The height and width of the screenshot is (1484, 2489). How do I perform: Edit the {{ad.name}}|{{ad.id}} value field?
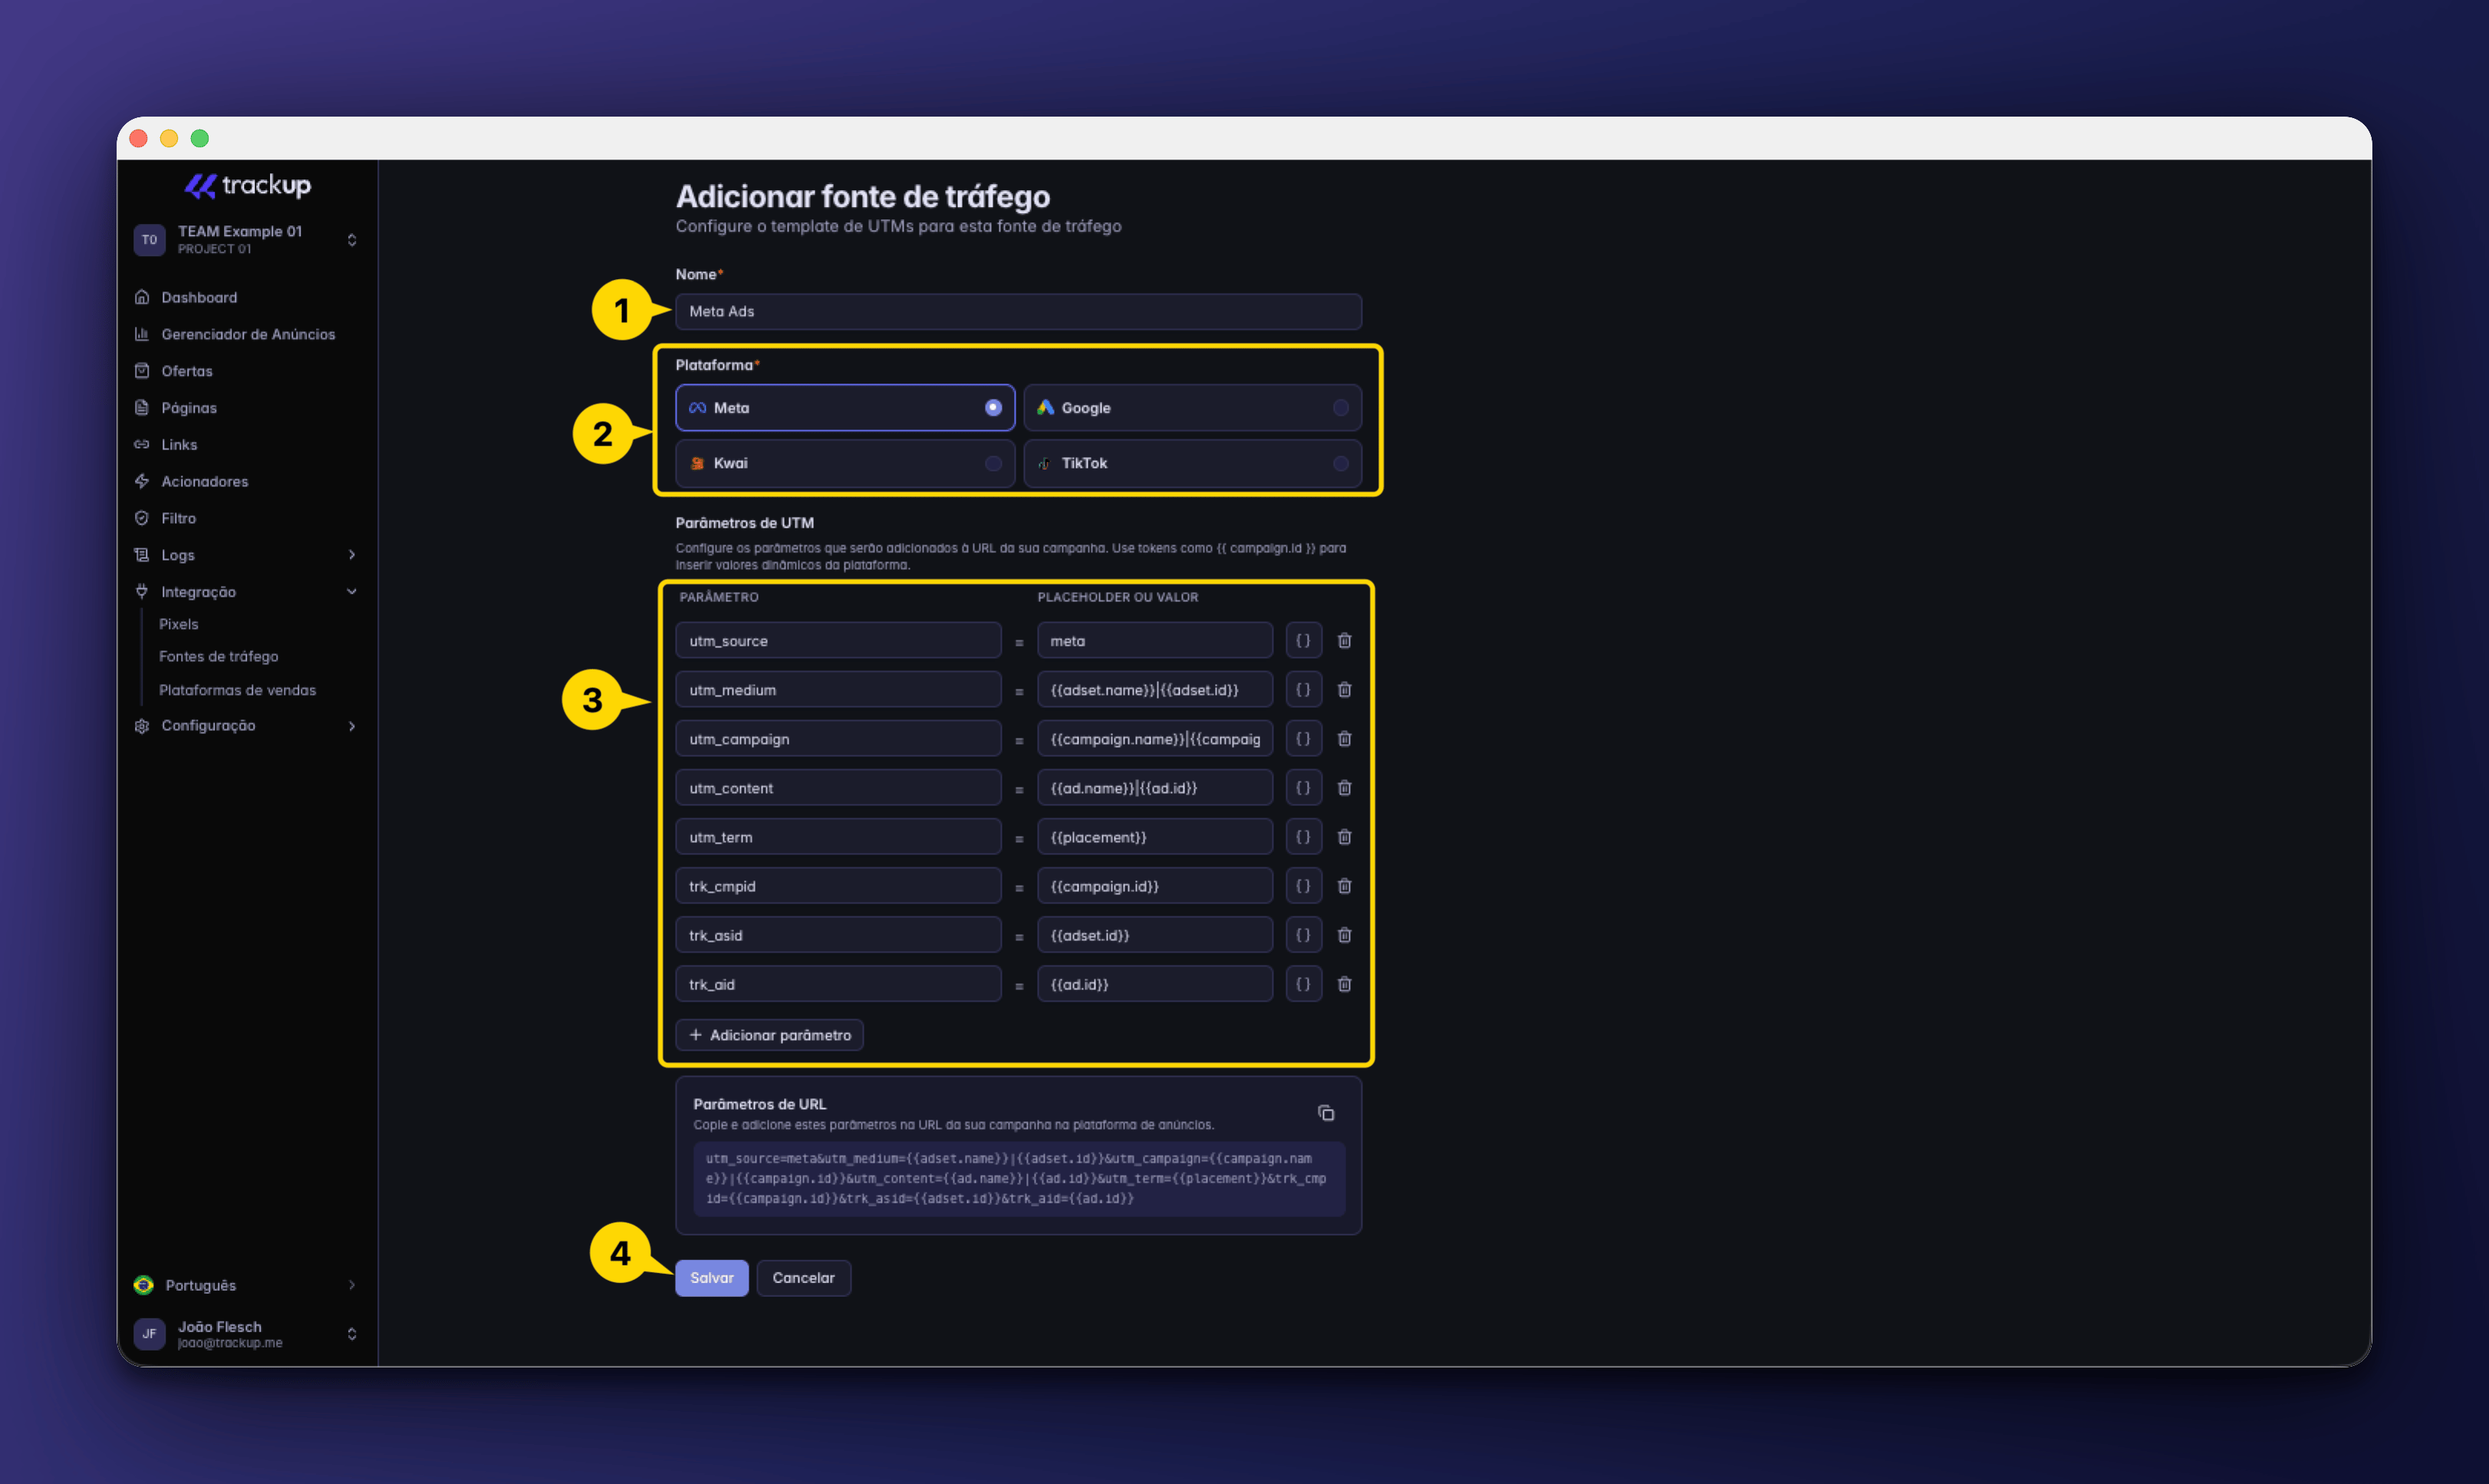1155,788
